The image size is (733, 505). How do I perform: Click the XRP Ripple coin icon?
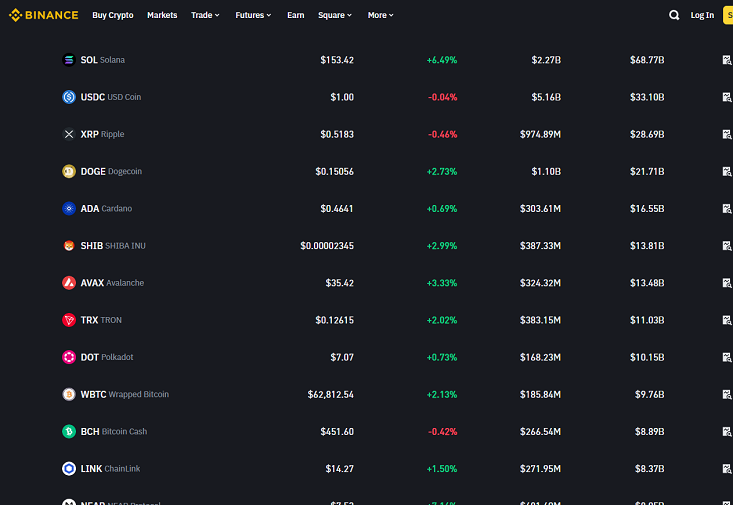click(69, 134)
